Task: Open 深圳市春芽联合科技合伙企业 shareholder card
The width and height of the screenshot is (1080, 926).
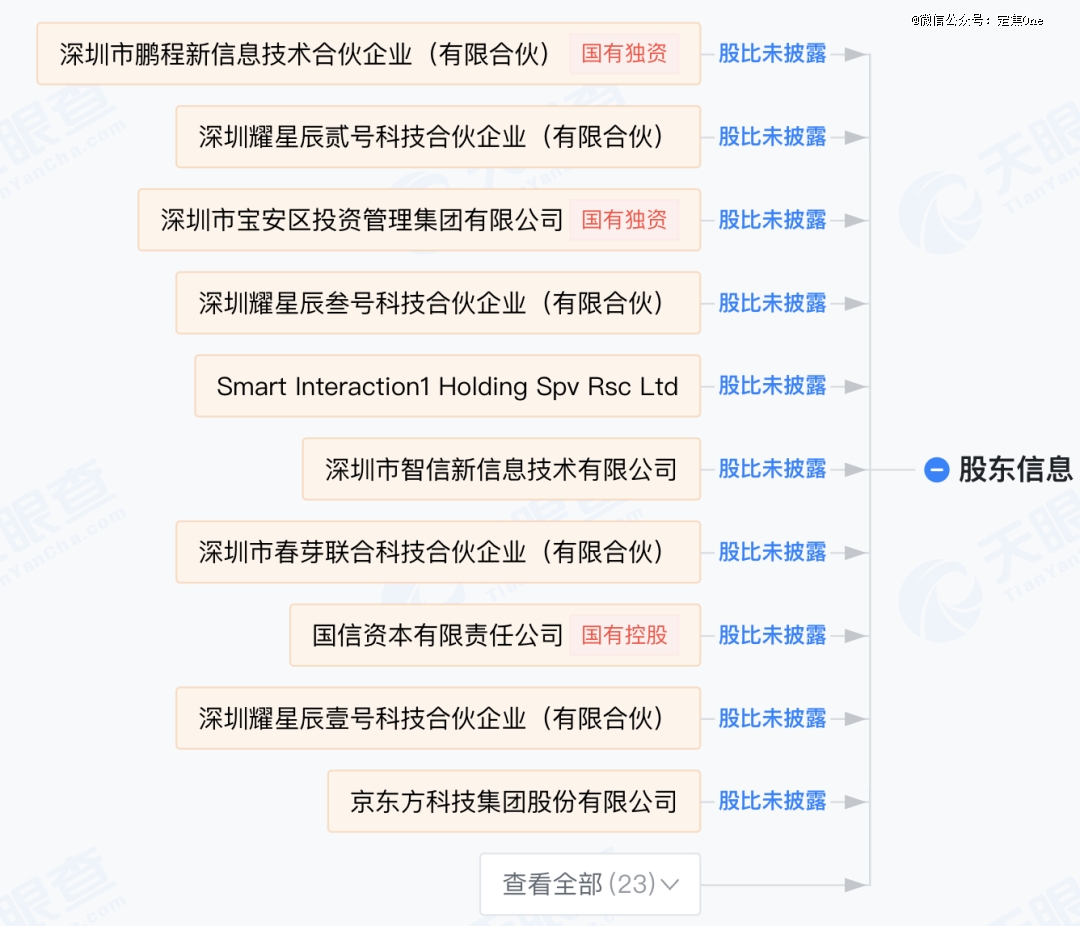Action: 438,552
